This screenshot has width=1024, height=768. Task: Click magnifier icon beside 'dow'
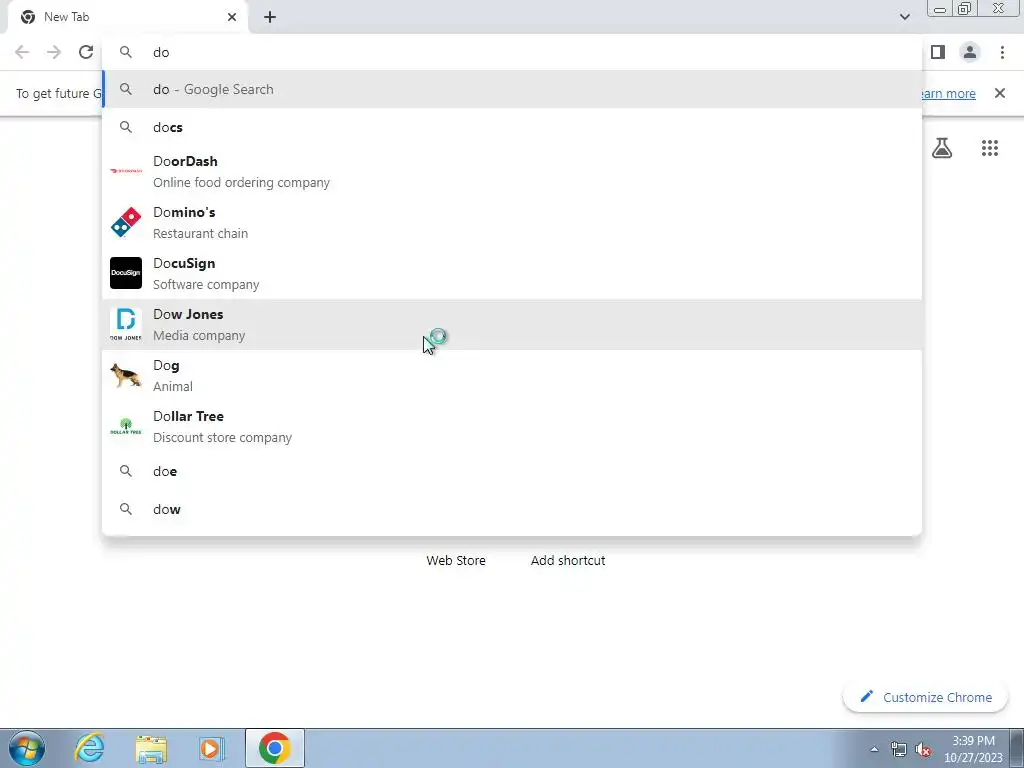pyautogui.click(x=126, y=509)
